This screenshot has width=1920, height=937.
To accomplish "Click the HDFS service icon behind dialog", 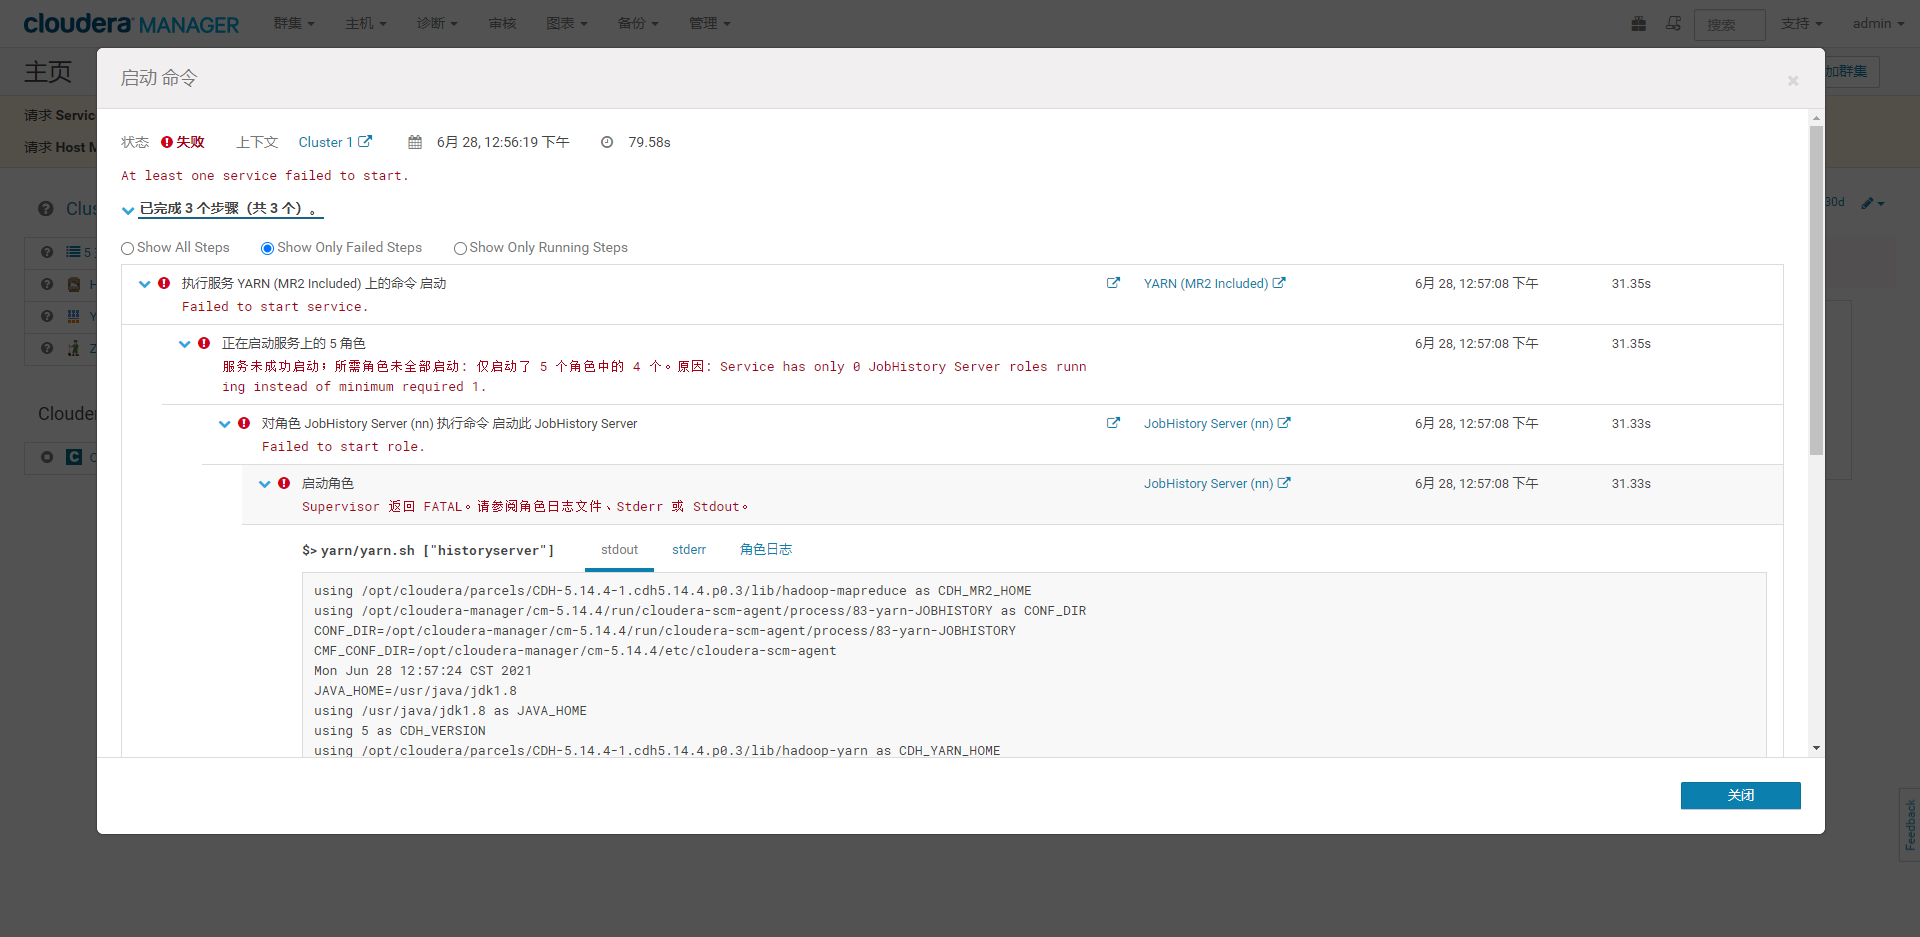I will coord(74,284).
